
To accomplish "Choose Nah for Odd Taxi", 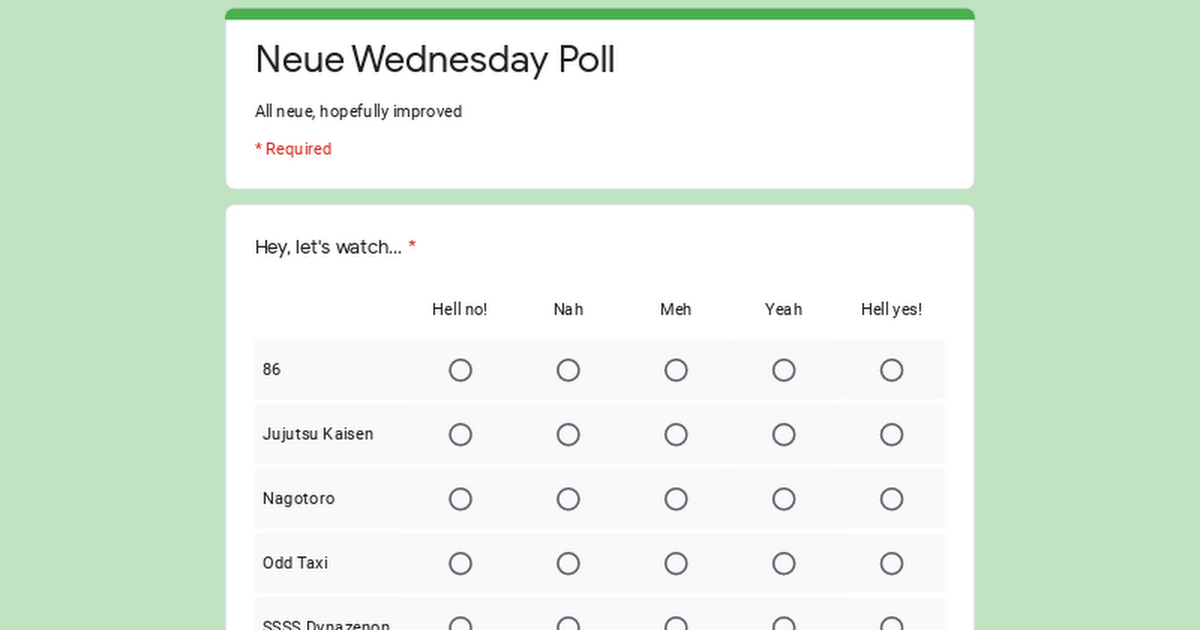I will click(568, 563).
